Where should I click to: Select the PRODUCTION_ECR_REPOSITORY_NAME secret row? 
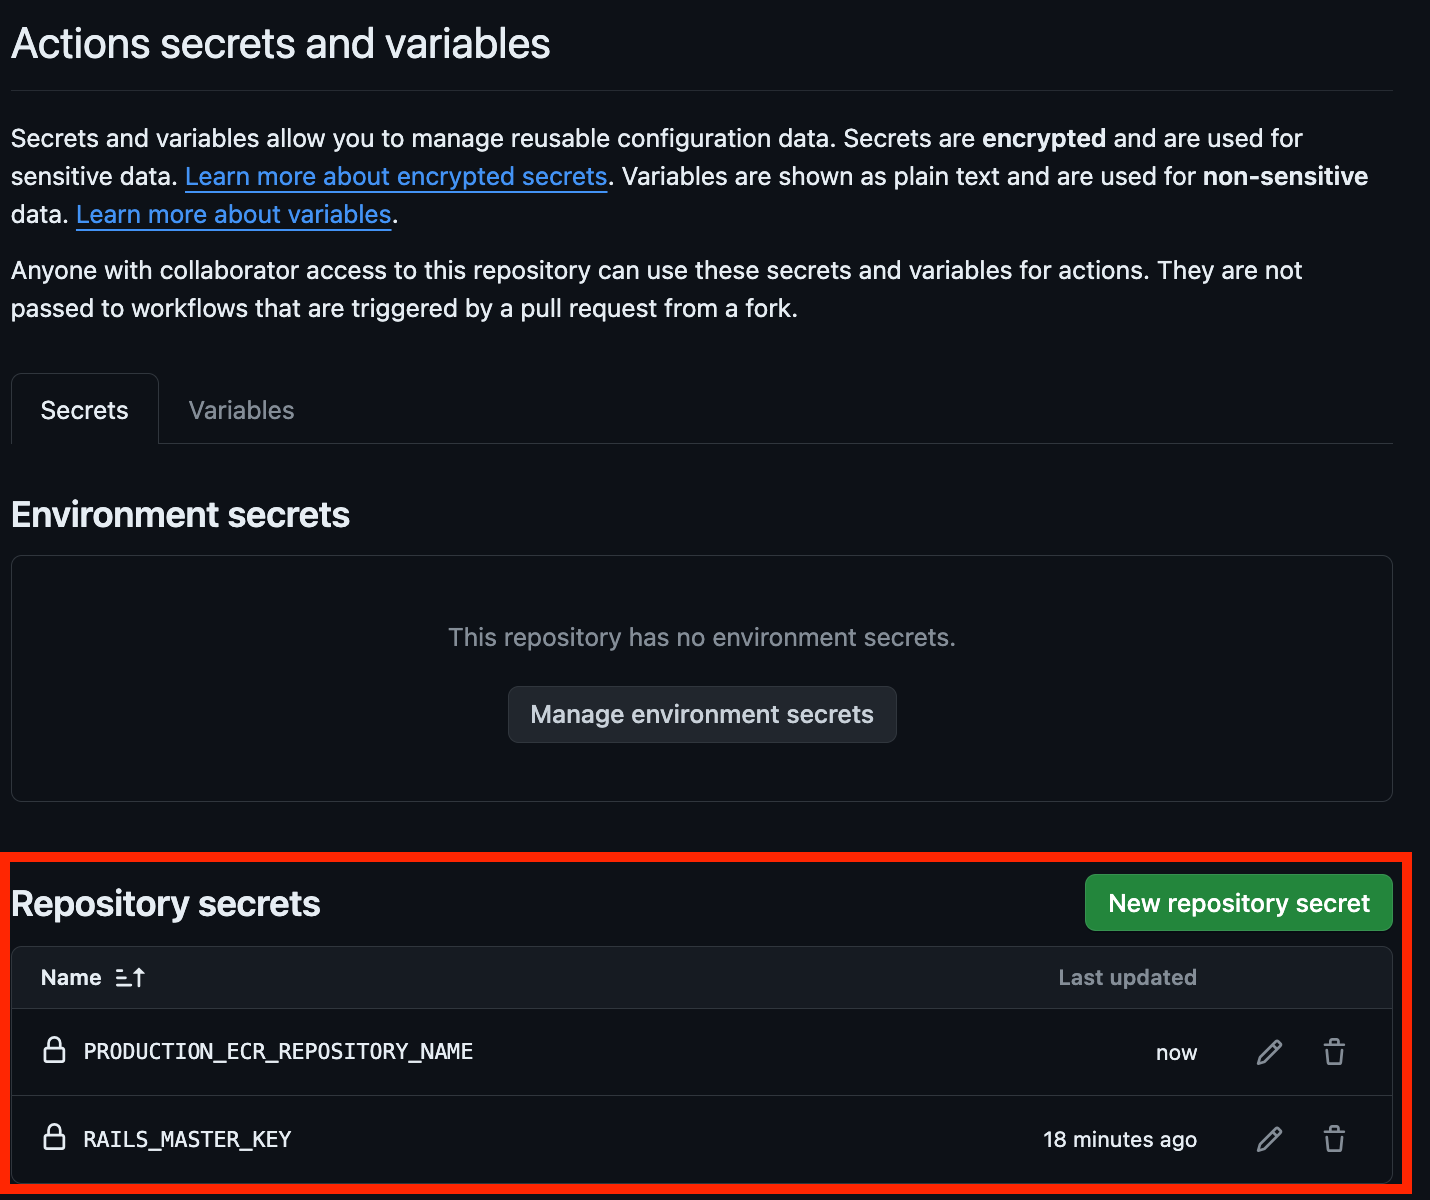click(278, 1051)
